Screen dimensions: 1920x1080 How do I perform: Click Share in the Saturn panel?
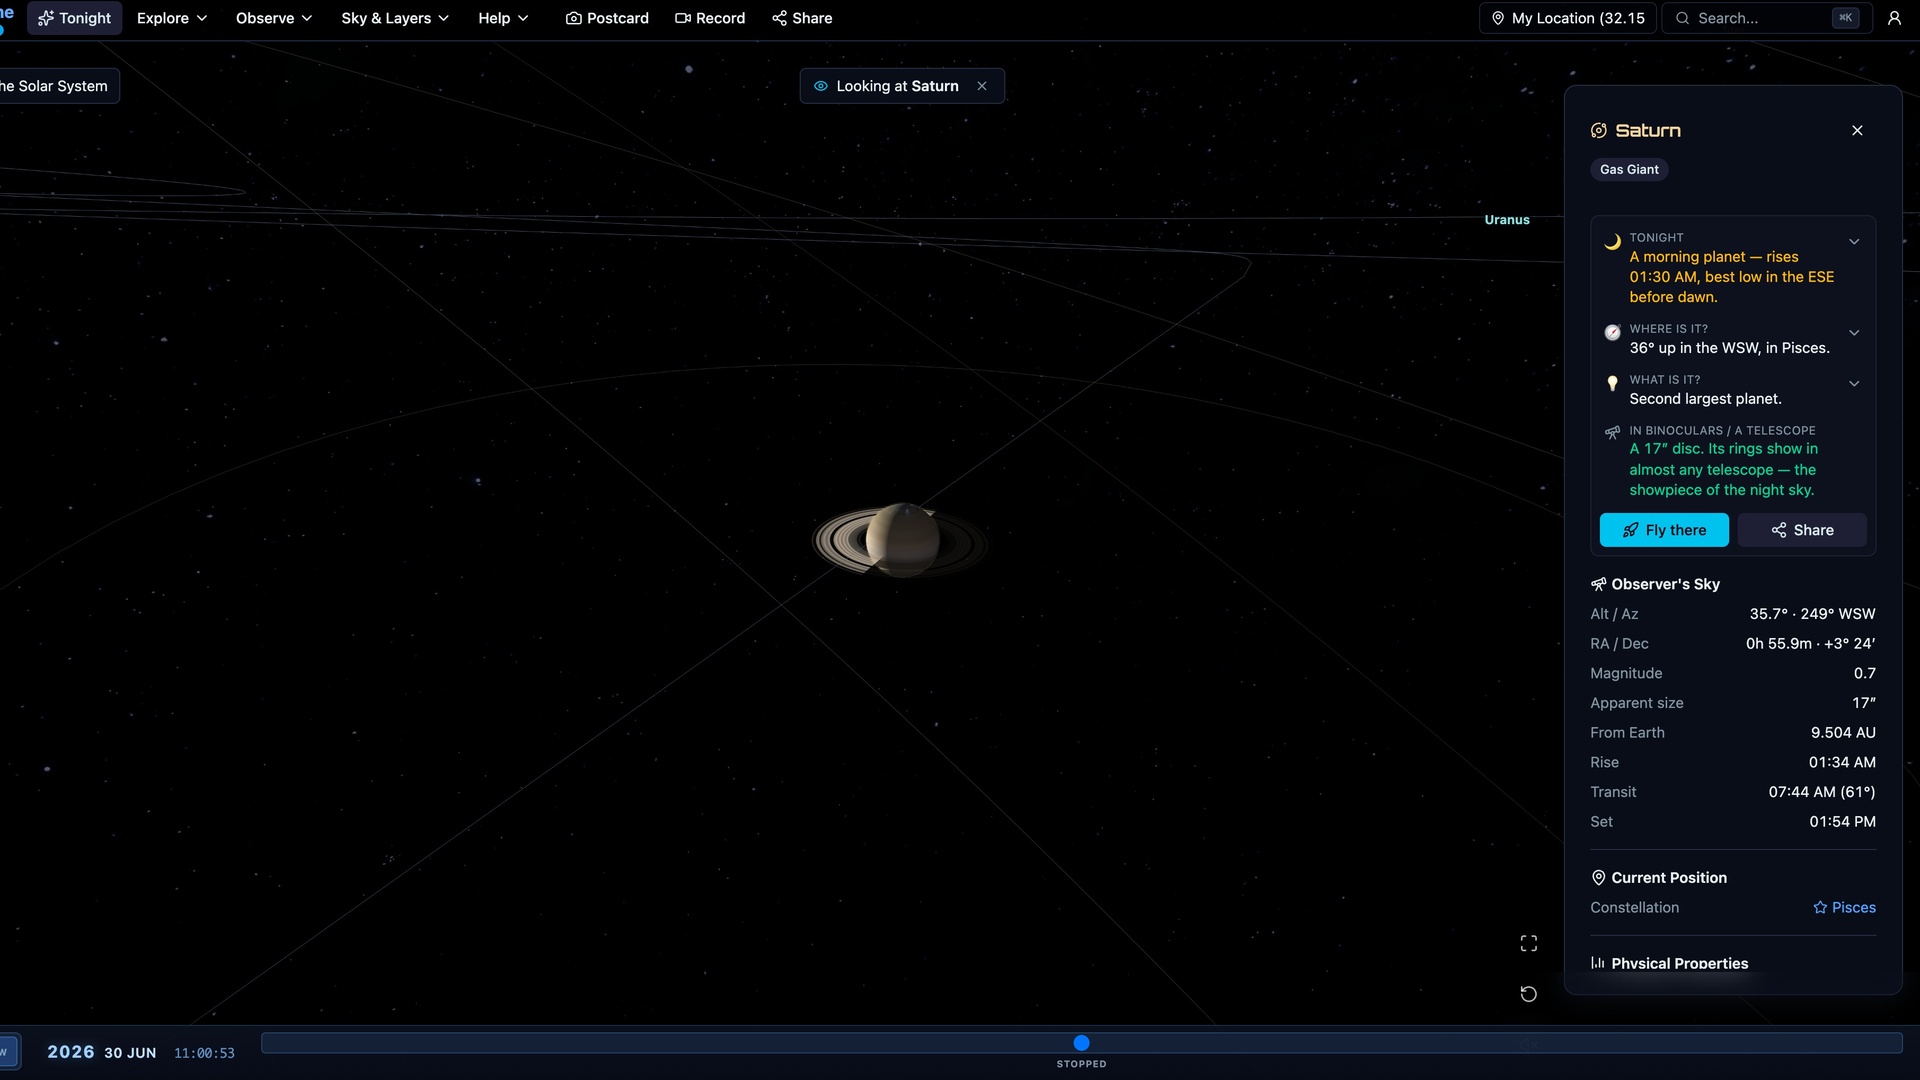point(1802,530)
